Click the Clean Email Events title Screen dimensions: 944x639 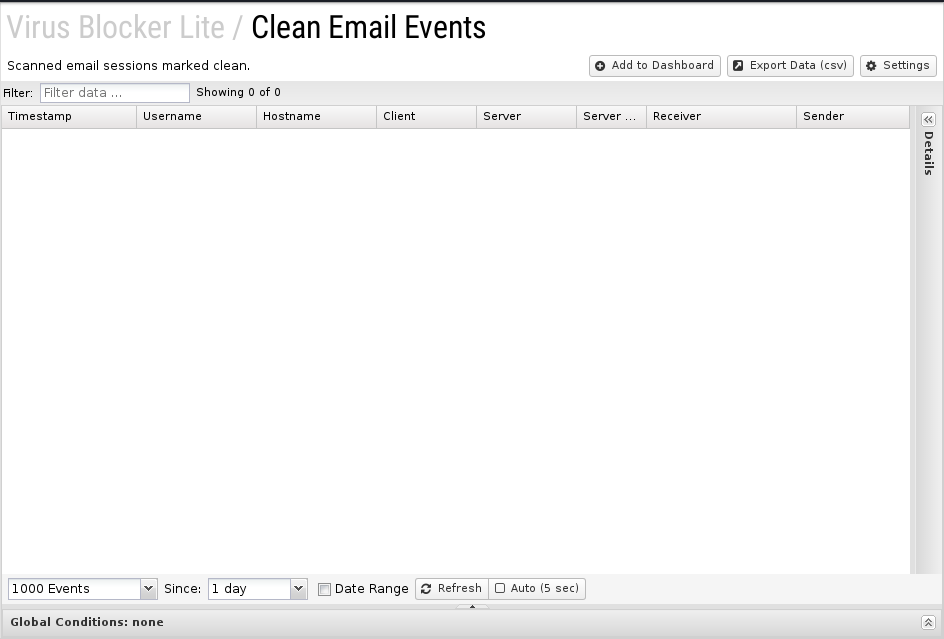click(368, 27)
